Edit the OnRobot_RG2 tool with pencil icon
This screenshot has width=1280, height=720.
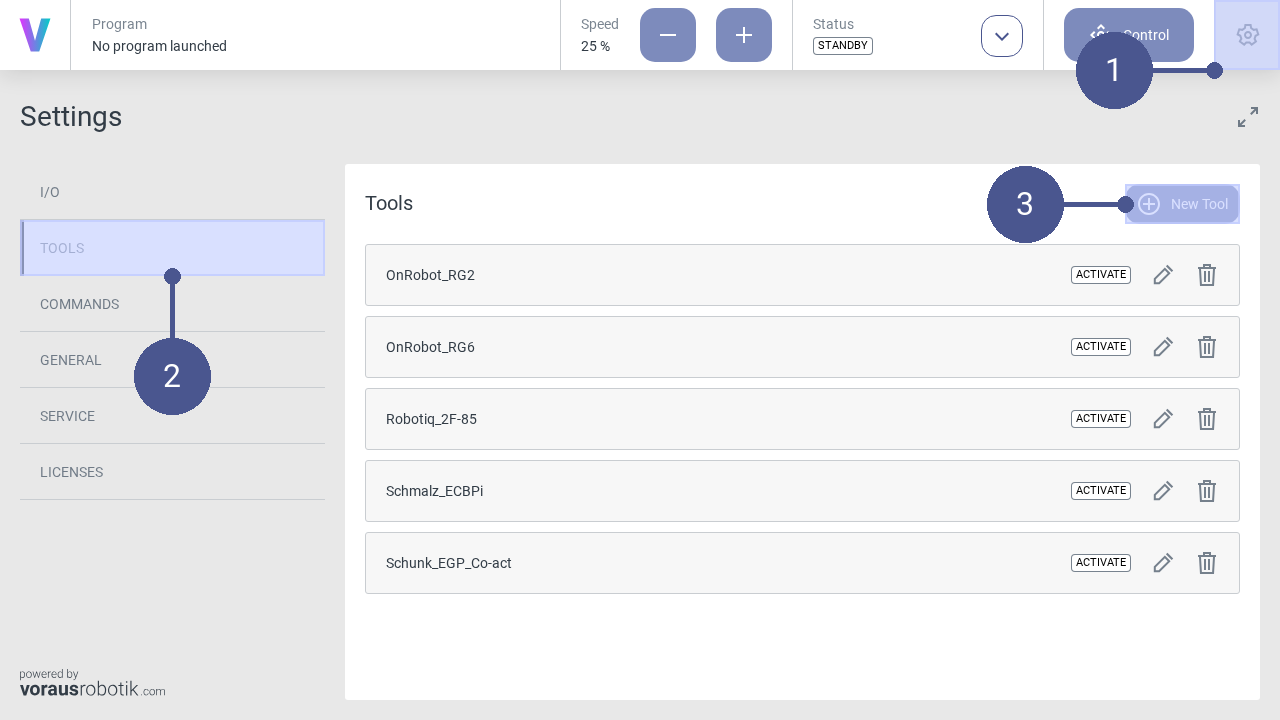pos(1162,275)
